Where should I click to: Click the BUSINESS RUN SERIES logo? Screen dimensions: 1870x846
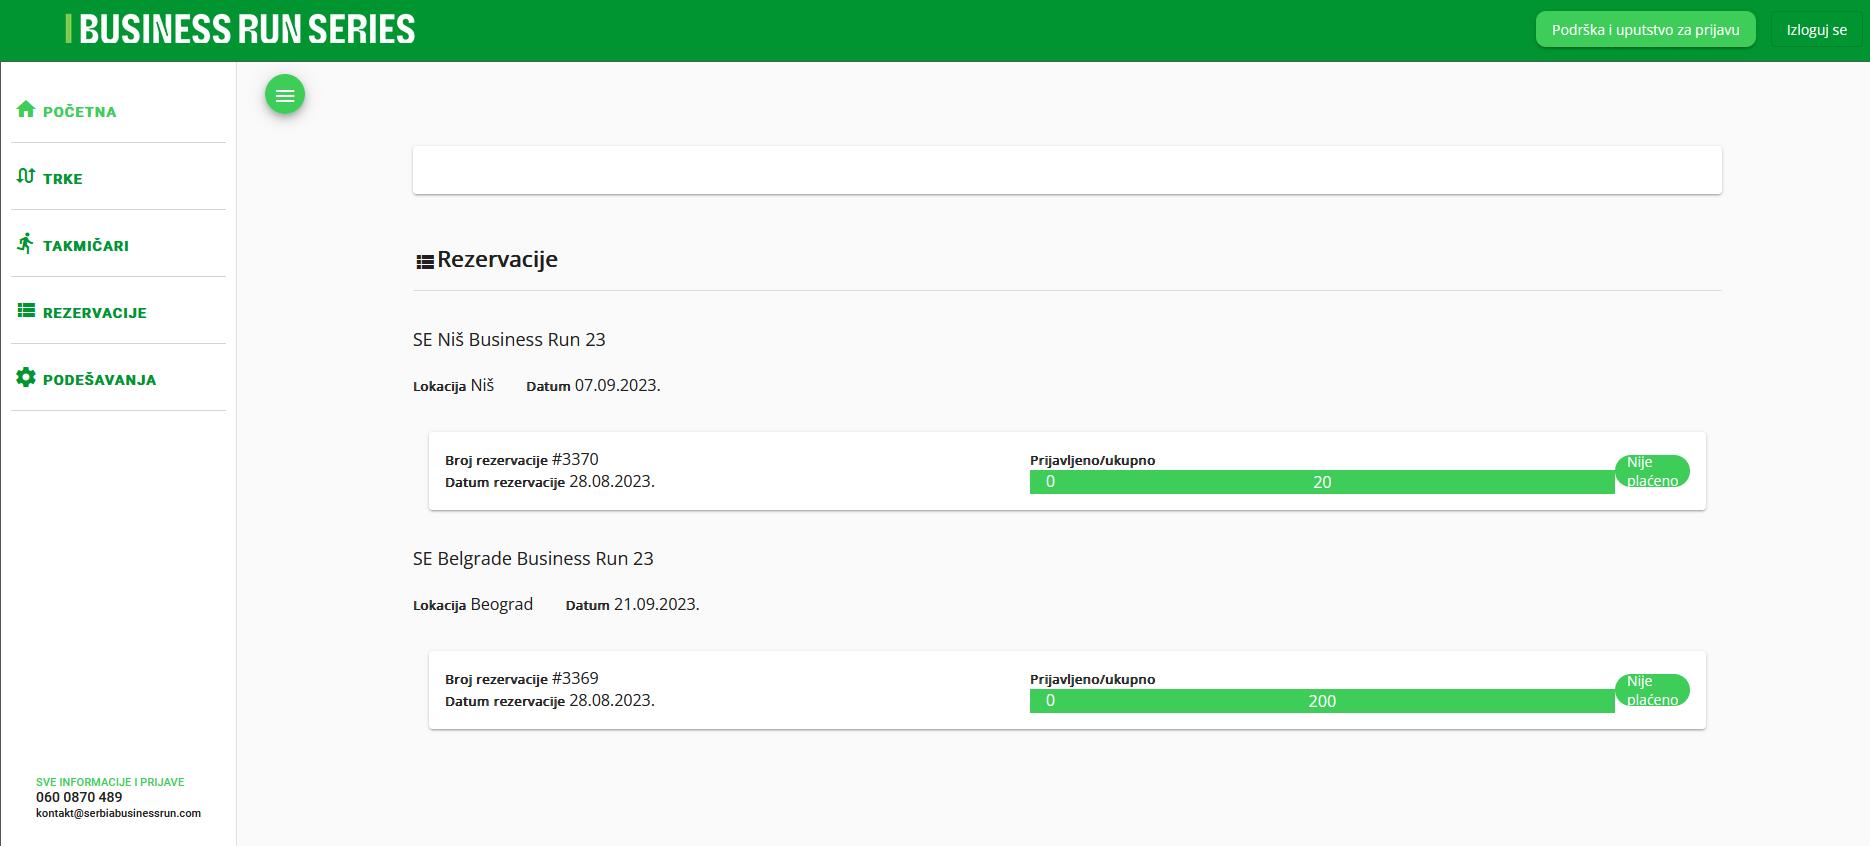point(240,29)
